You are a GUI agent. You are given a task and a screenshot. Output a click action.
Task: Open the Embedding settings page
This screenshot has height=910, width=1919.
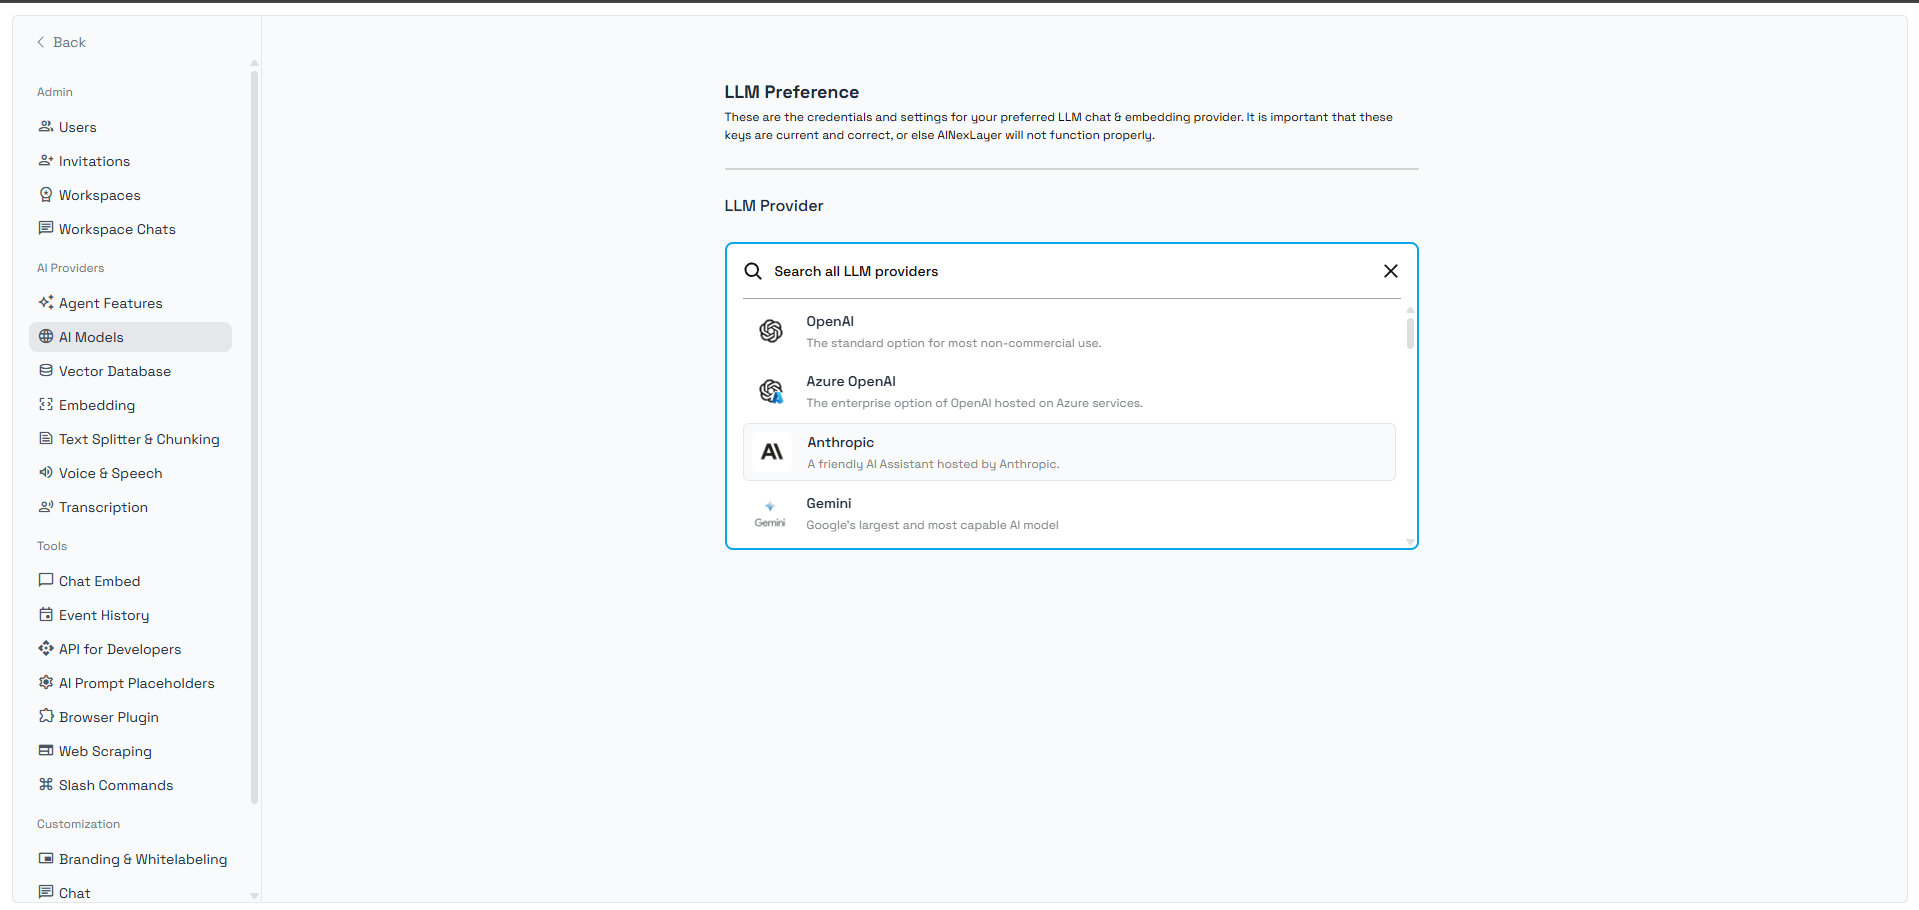[96, 405]
